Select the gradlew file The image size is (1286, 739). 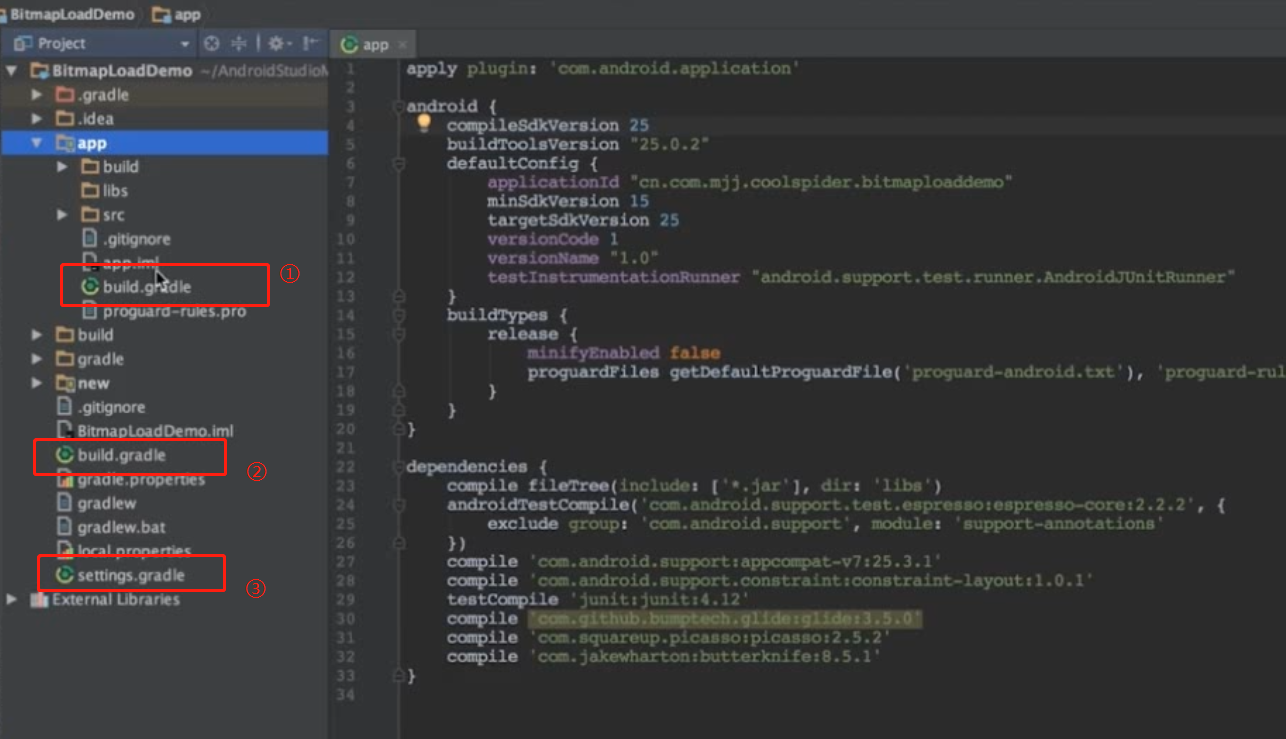pos(106,503)
